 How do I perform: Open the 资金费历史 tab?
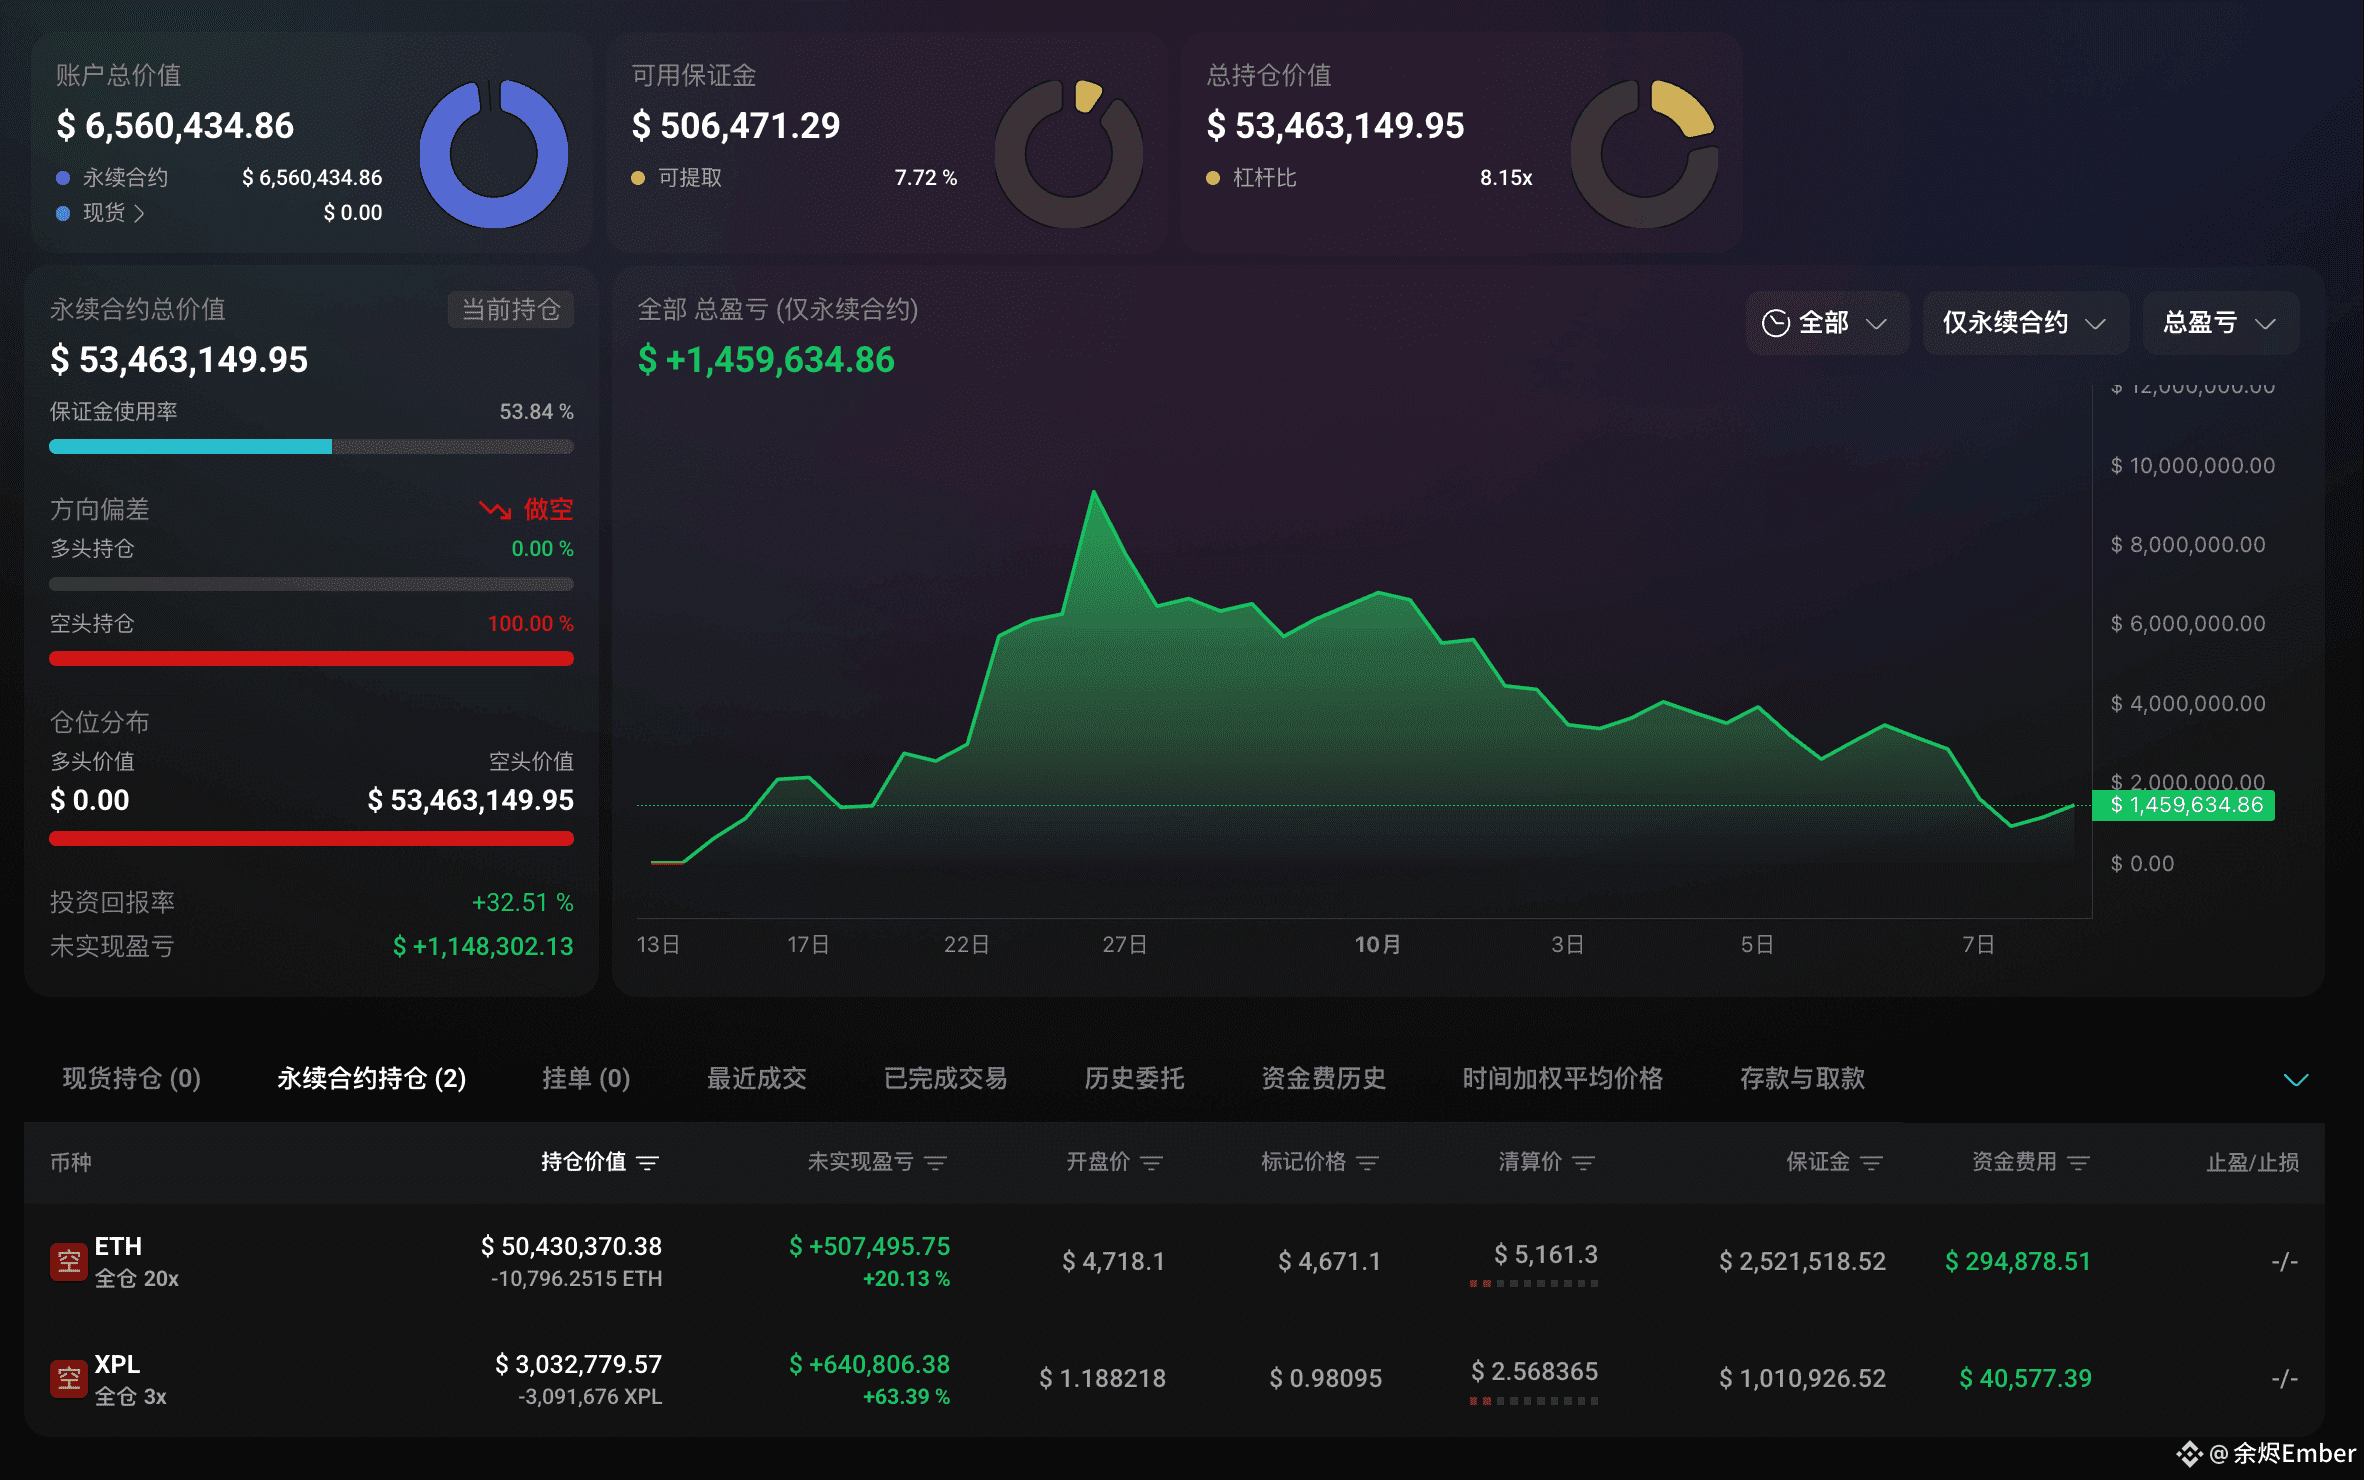1323,1078
